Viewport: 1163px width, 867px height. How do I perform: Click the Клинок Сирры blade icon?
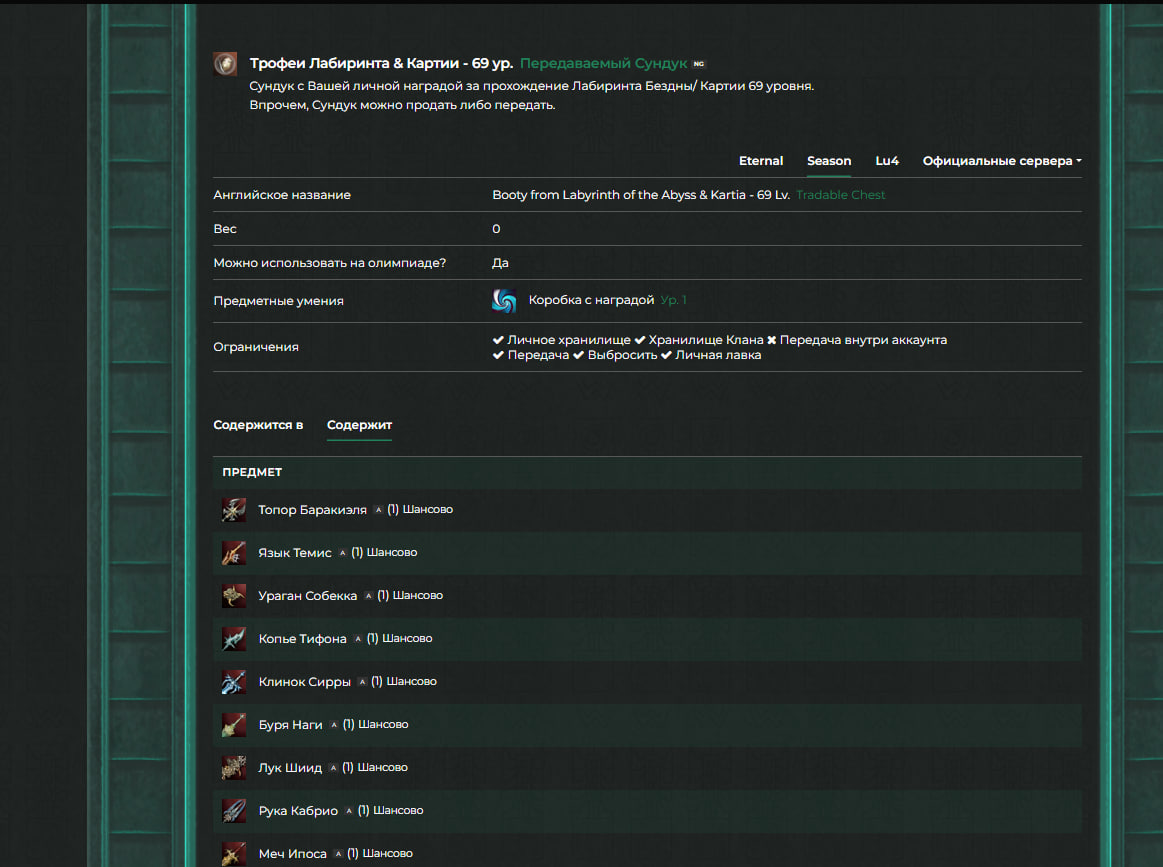click(x=234, y=682)
